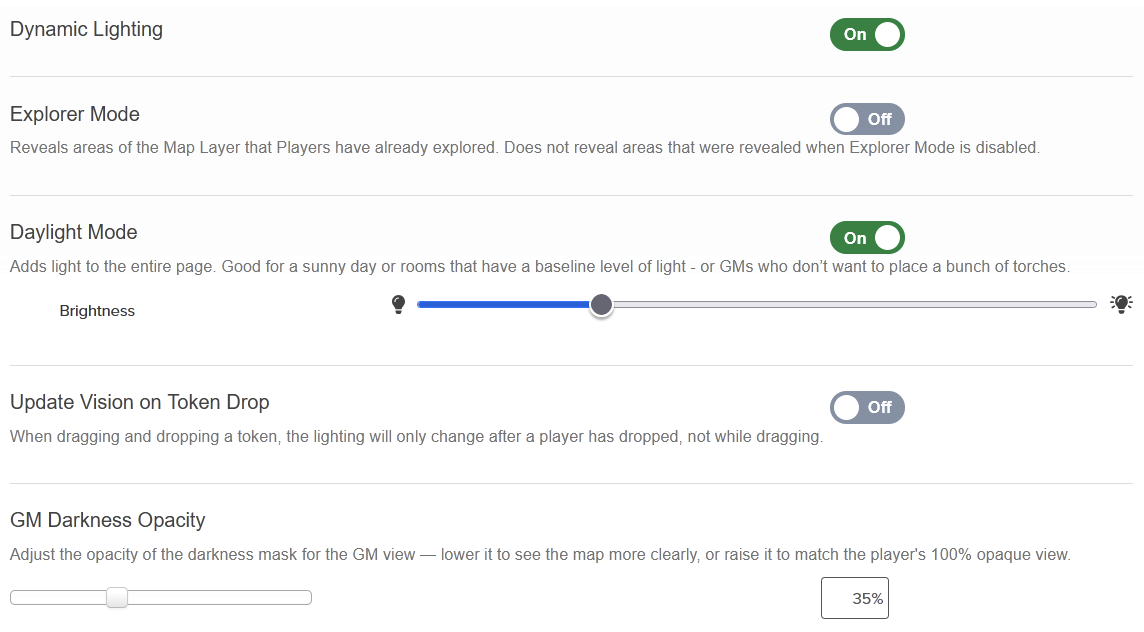Click the GM Darkness Opacity heading
1144x632 pixels.
tap(107, 520)
